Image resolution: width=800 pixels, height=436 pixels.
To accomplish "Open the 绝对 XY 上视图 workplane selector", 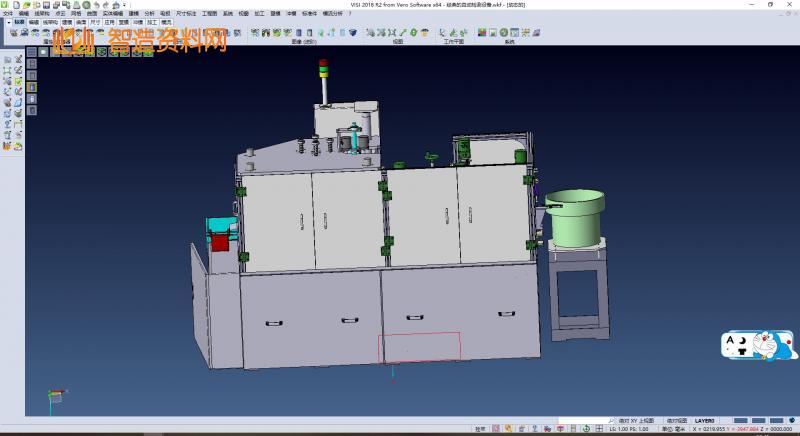I will click(x=638, y=420).
